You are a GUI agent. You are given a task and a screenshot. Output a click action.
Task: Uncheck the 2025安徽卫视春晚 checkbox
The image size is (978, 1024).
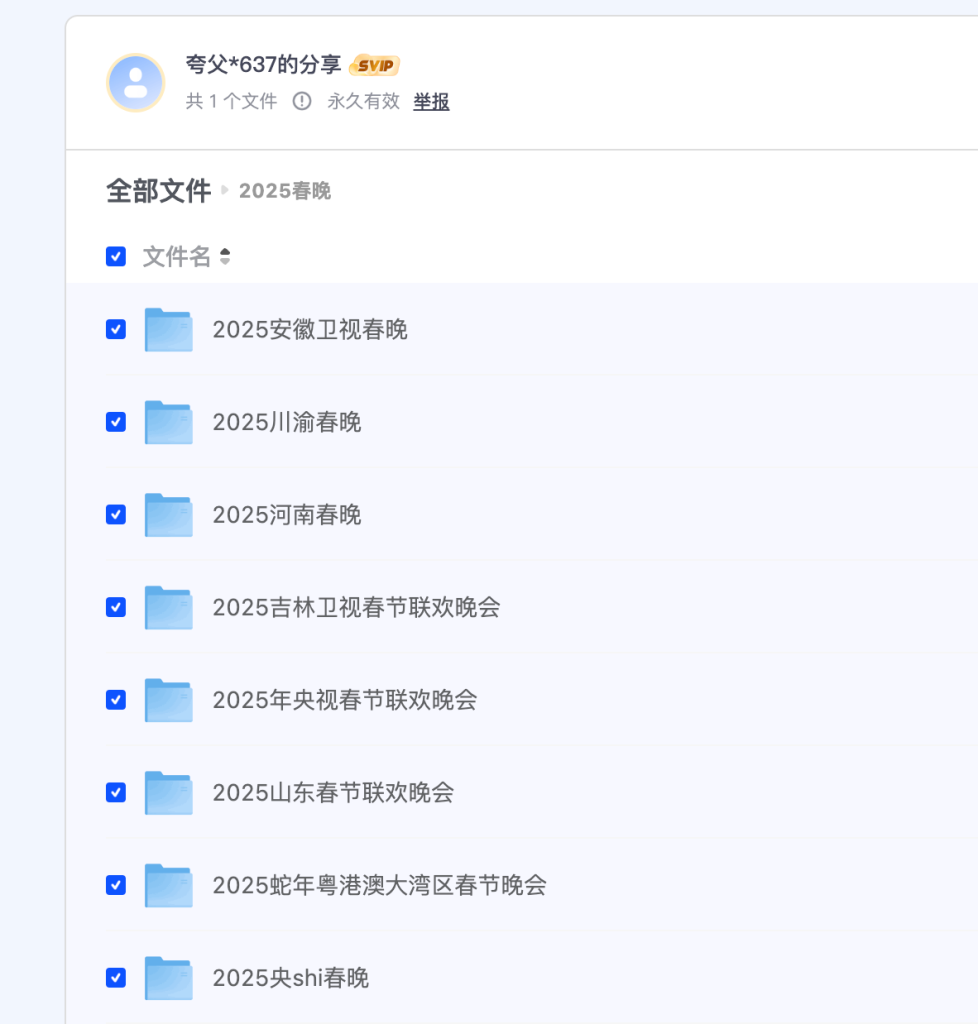click(116, 329)
